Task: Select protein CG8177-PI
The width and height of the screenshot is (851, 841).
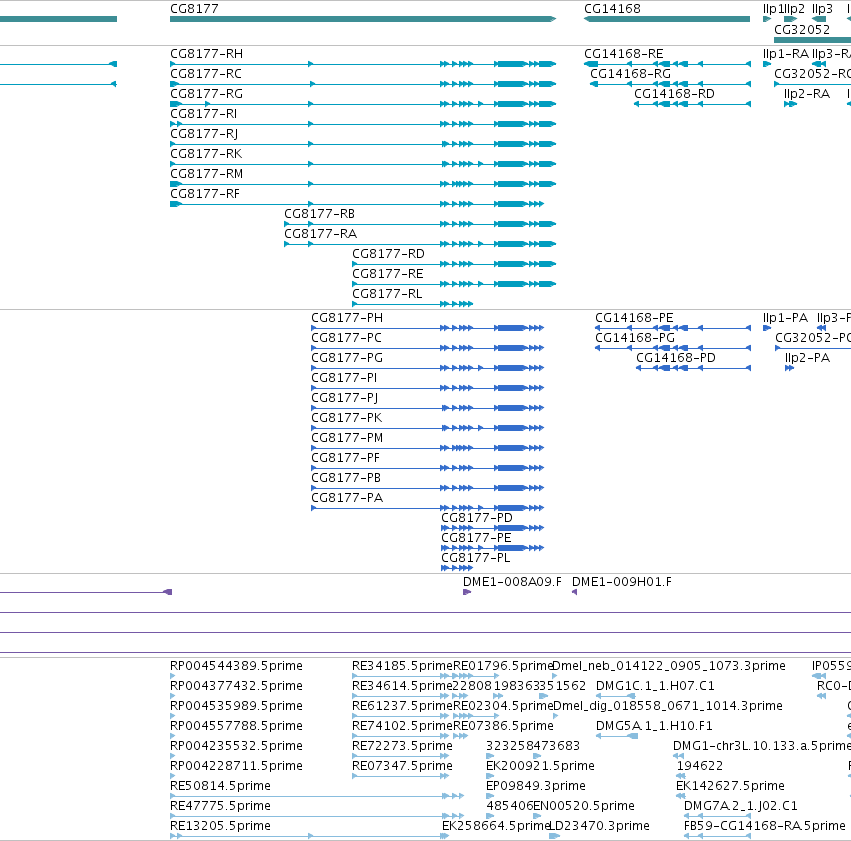Action: [x=344, y=378]
